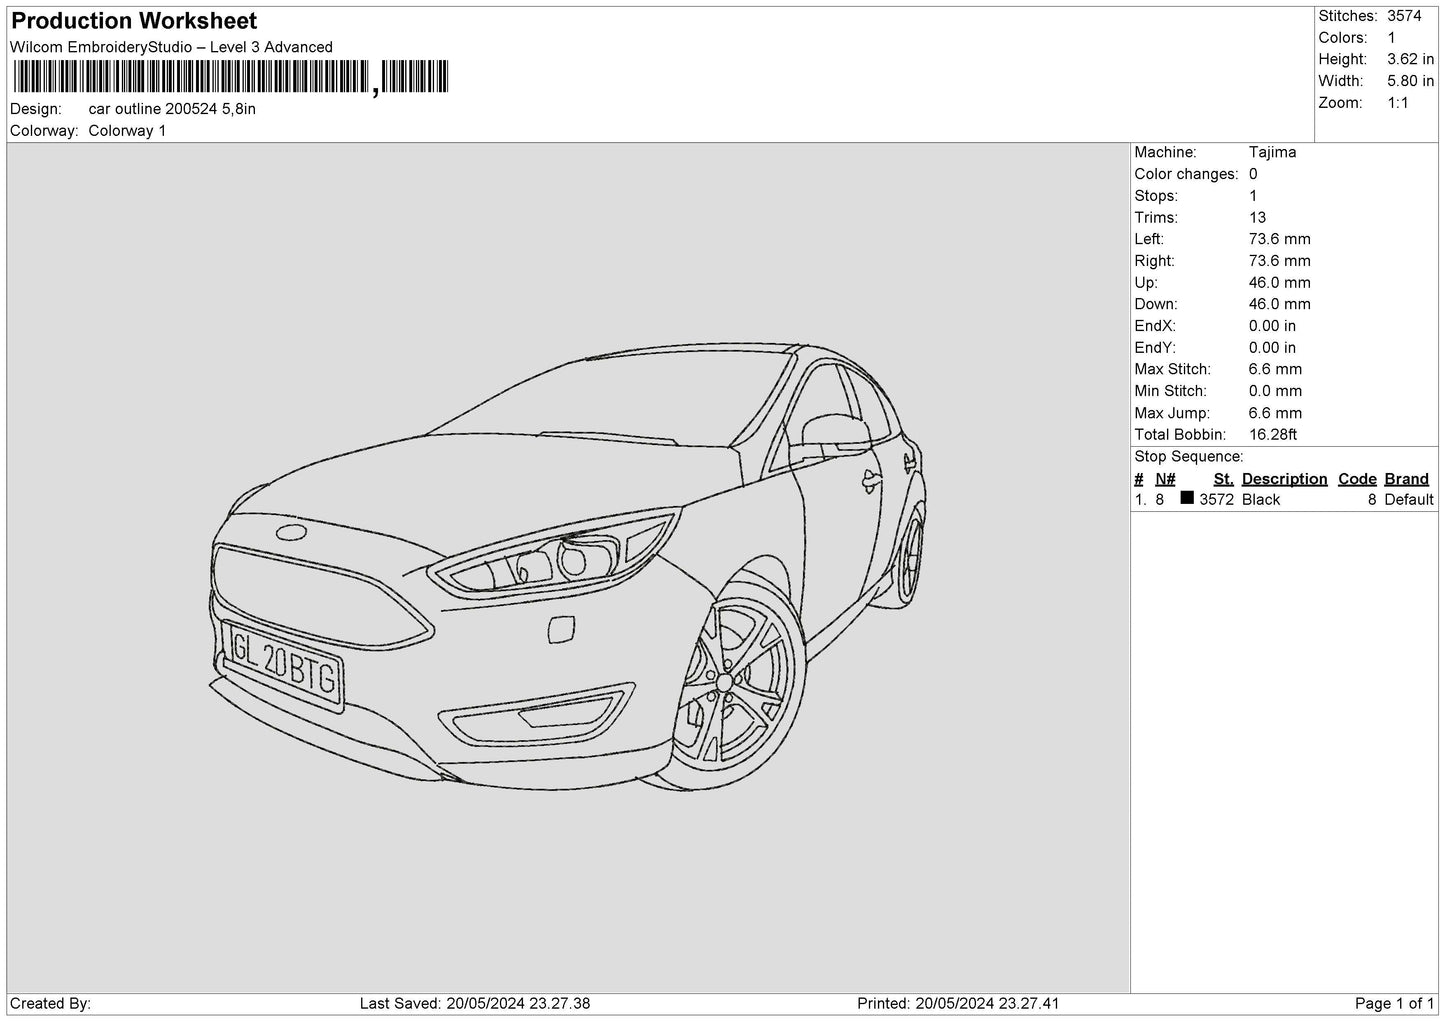
Task: Click the Code column header
Action: click(1357, 479)
